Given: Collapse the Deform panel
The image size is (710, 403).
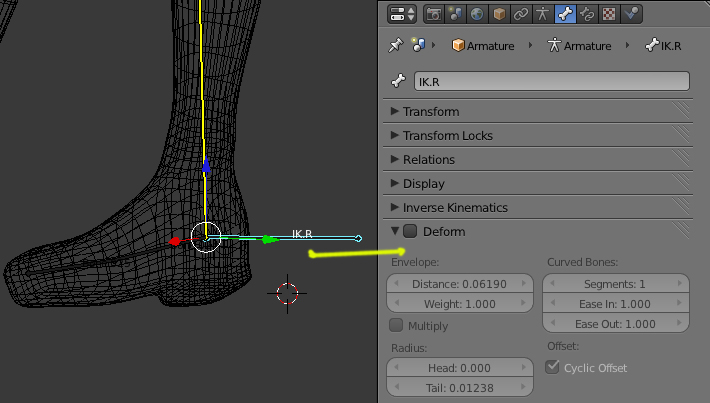Looking at the screenshot, I should click(395, 231).
